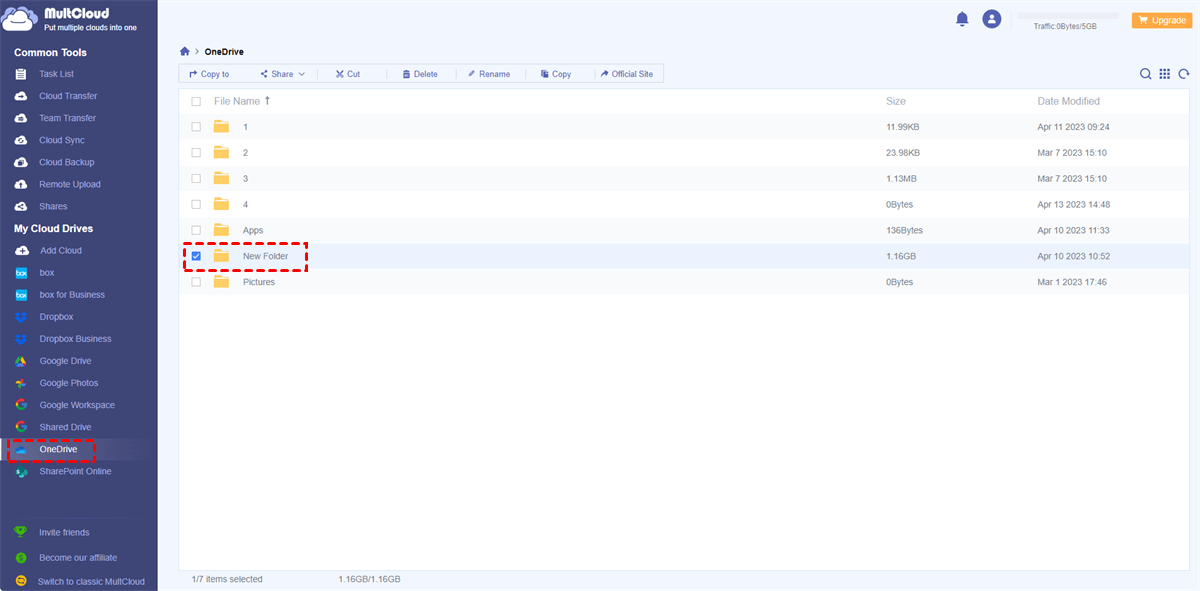1200x591 pixels.
Task: Click the SharePoint Online icon
Action: tap(21, 472)
